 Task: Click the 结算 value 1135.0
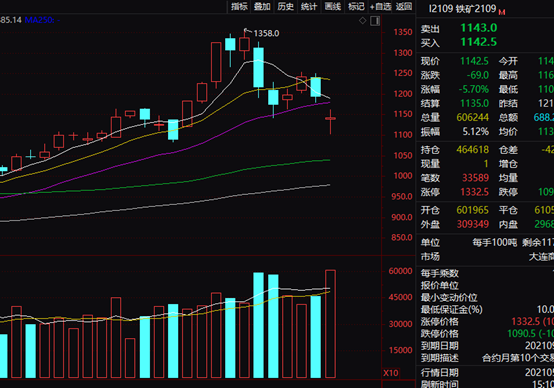click(x=474, y=104)
